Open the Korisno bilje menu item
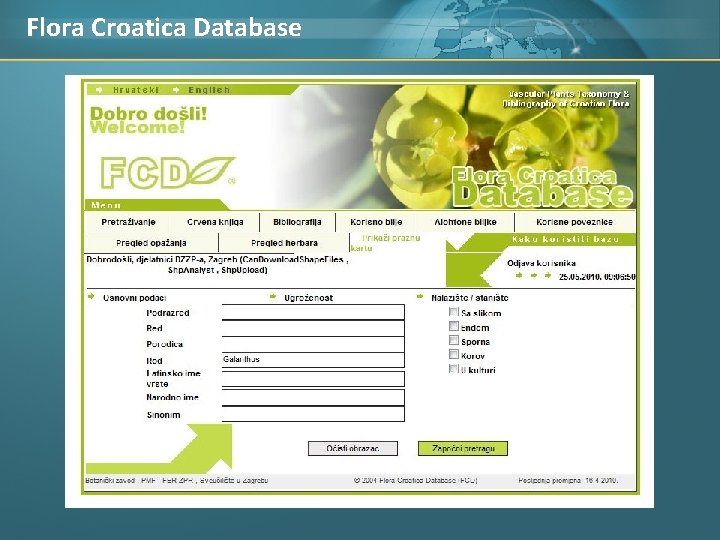Viewport: 720px width, 540px height. 376,222
